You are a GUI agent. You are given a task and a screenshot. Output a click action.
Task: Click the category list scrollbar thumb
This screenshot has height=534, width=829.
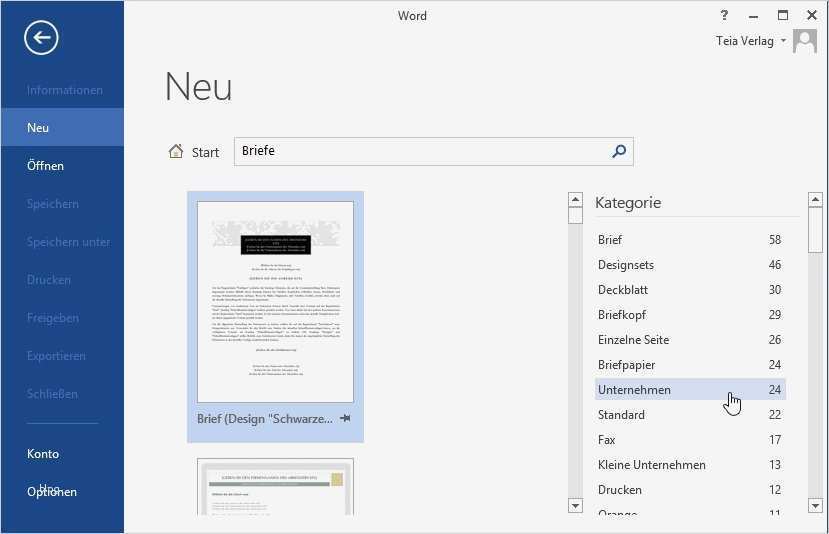[815, 230]
